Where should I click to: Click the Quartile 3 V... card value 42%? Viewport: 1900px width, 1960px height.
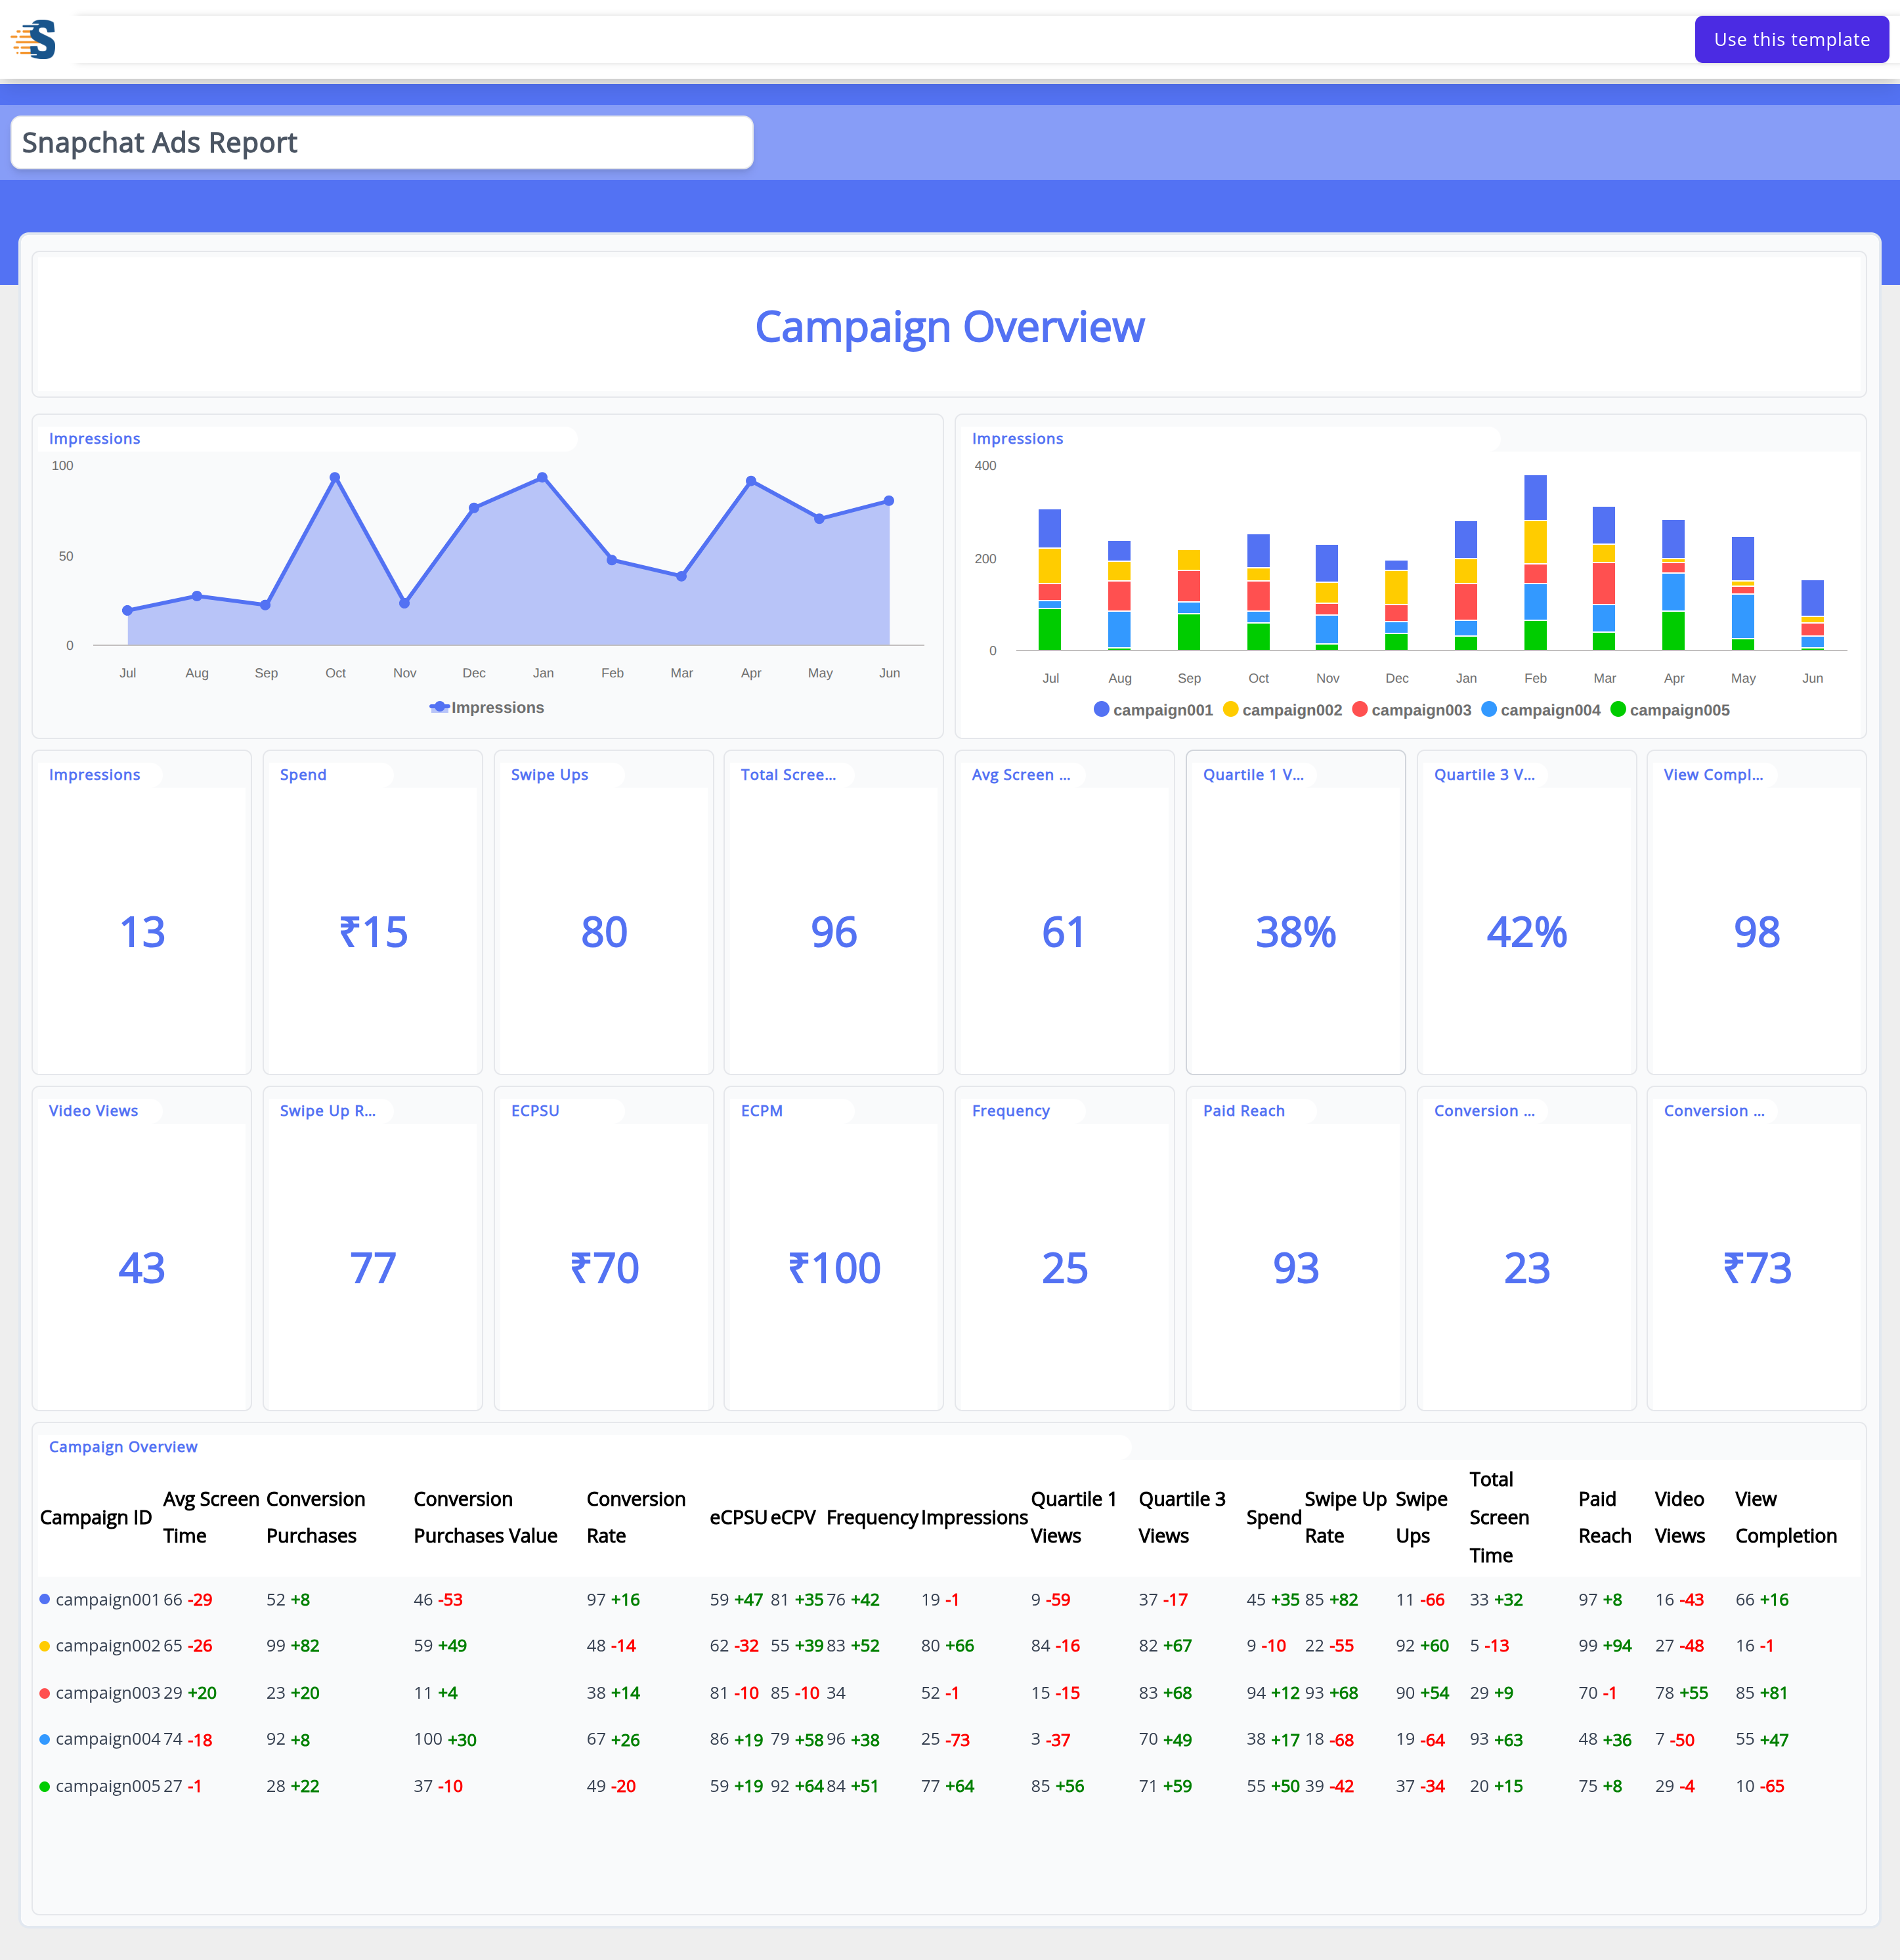[1527, 932]
